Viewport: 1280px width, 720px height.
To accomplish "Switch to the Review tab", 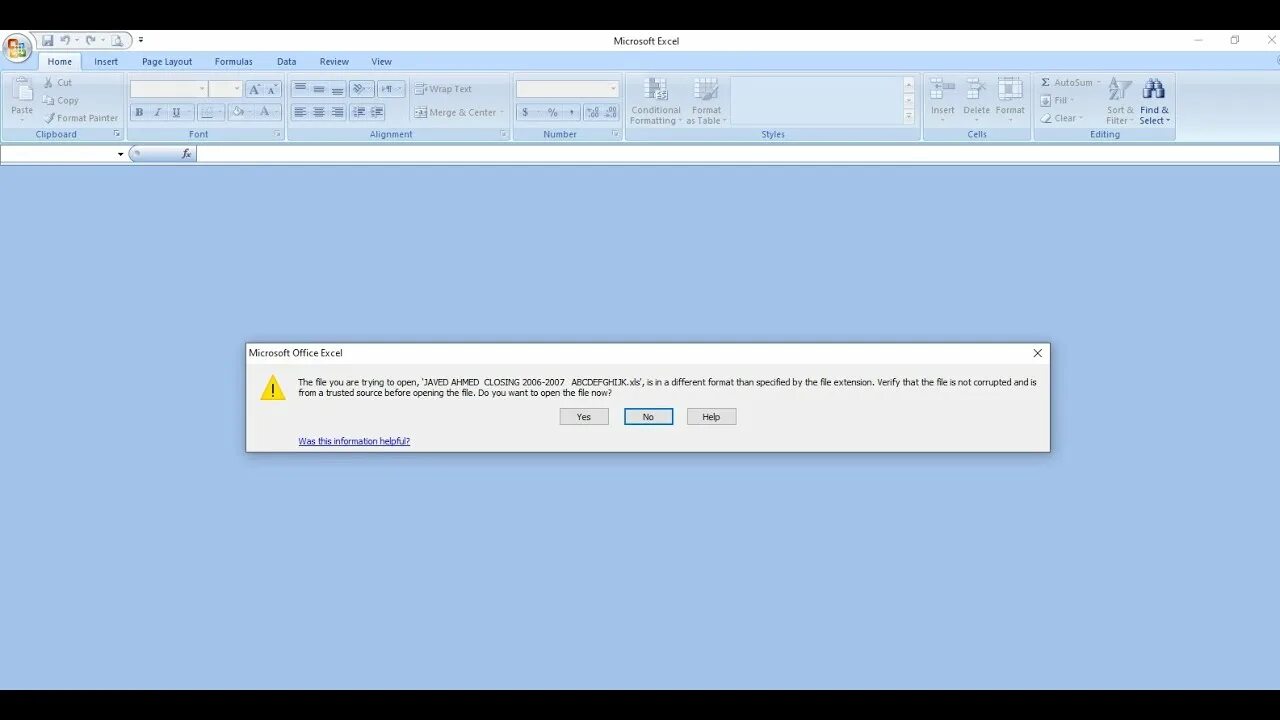I will tap(334, 61).
